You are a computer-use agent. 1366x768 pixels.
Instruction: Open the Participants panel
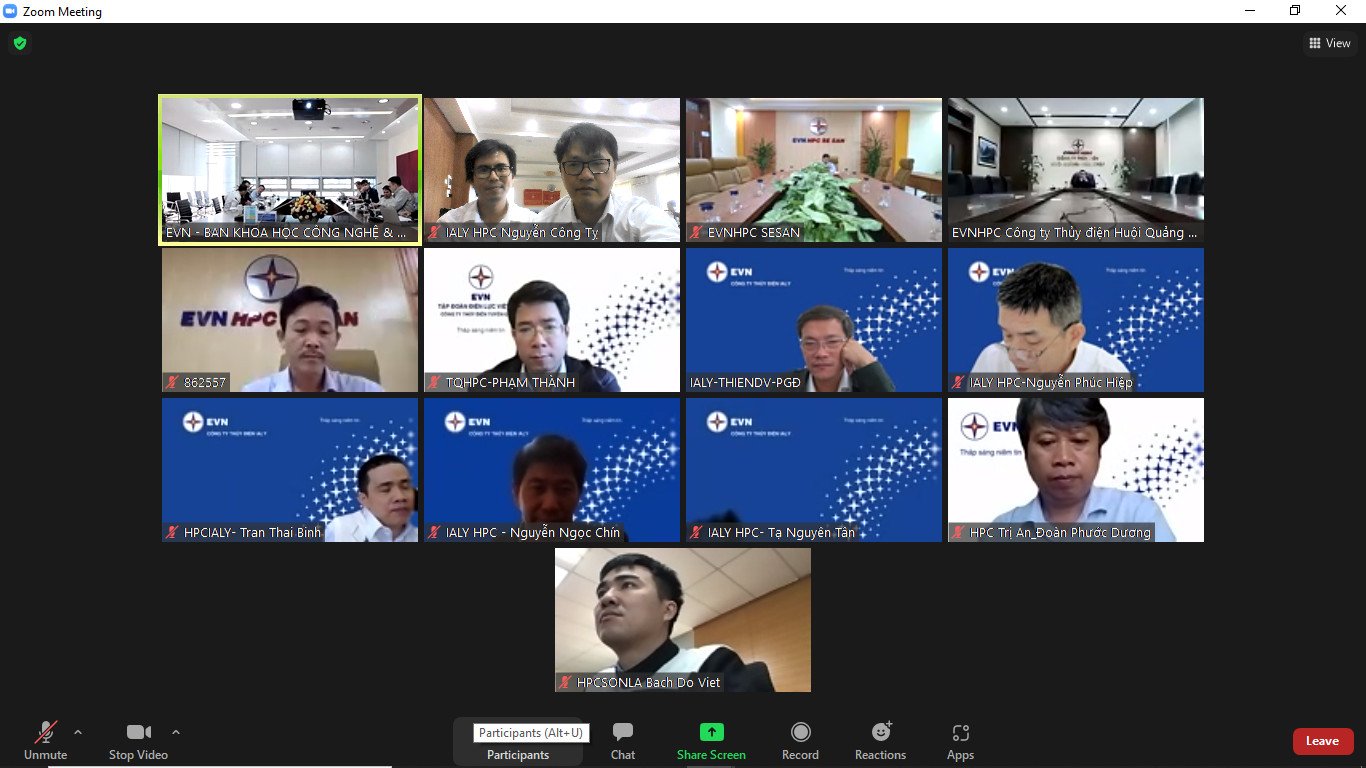pos(518,741)
